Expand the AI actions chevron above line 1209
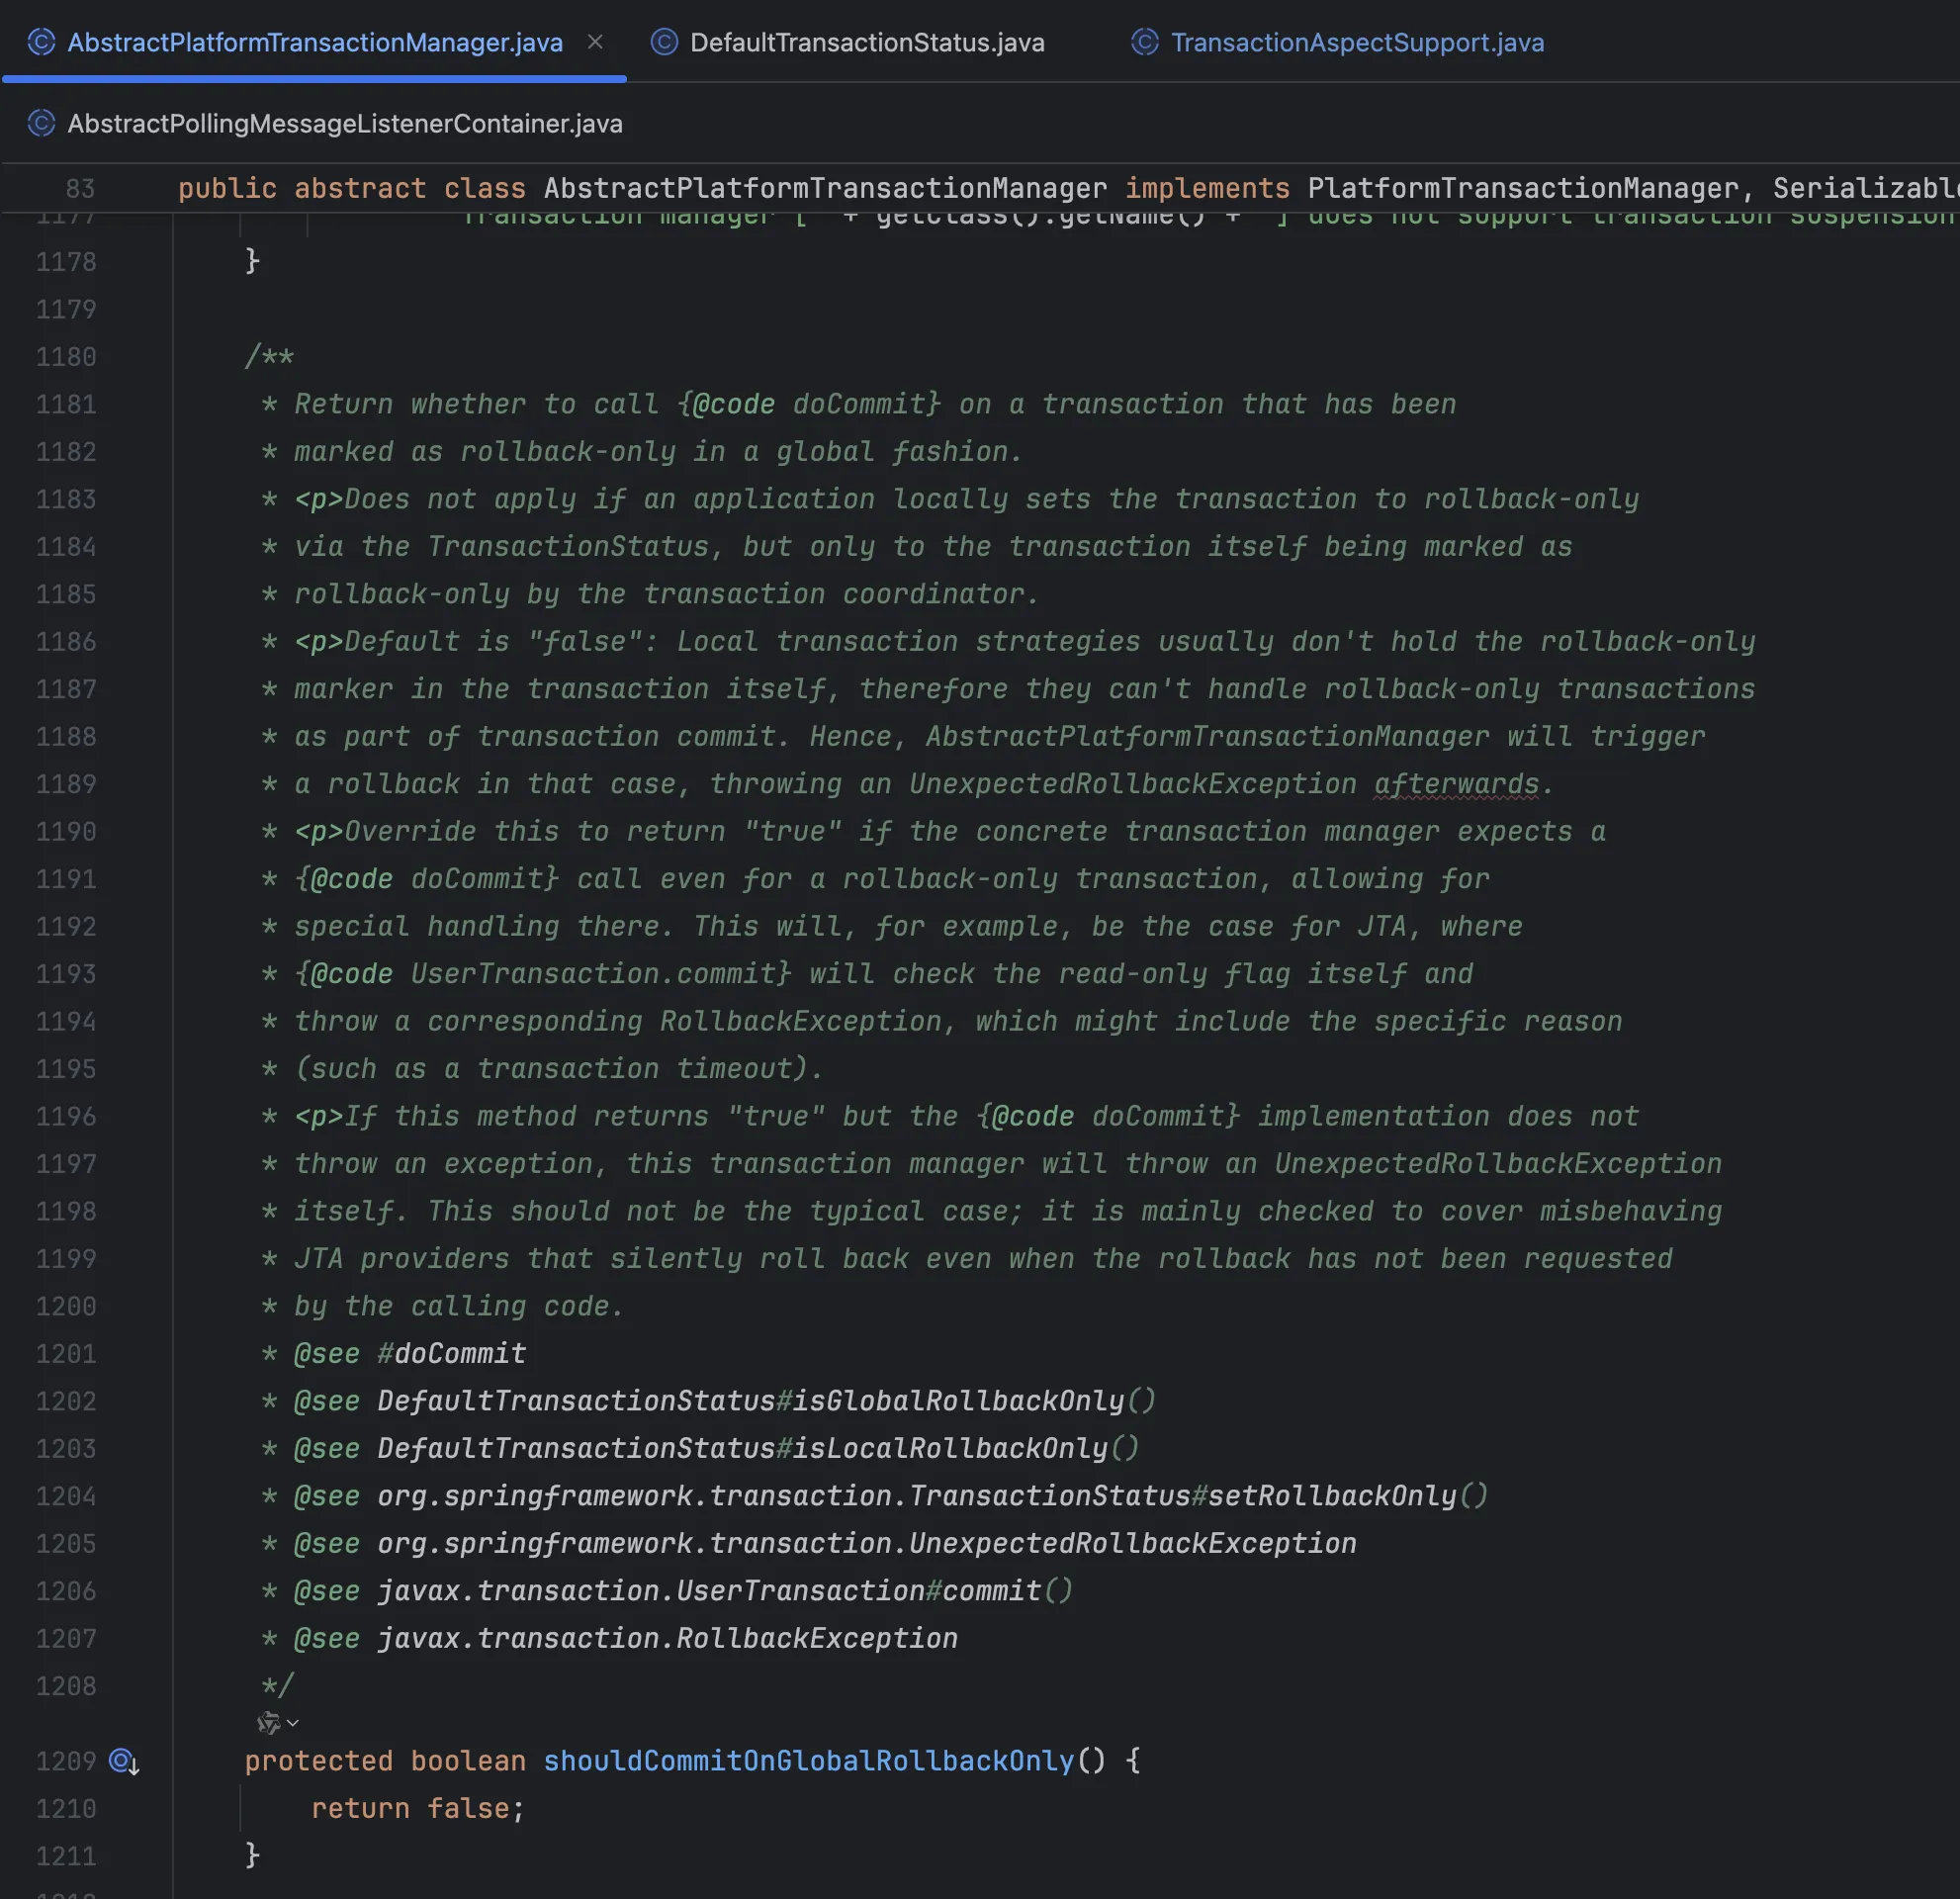The width and height of the screenshot is (1960, 1899). [x=293, y=1723]
